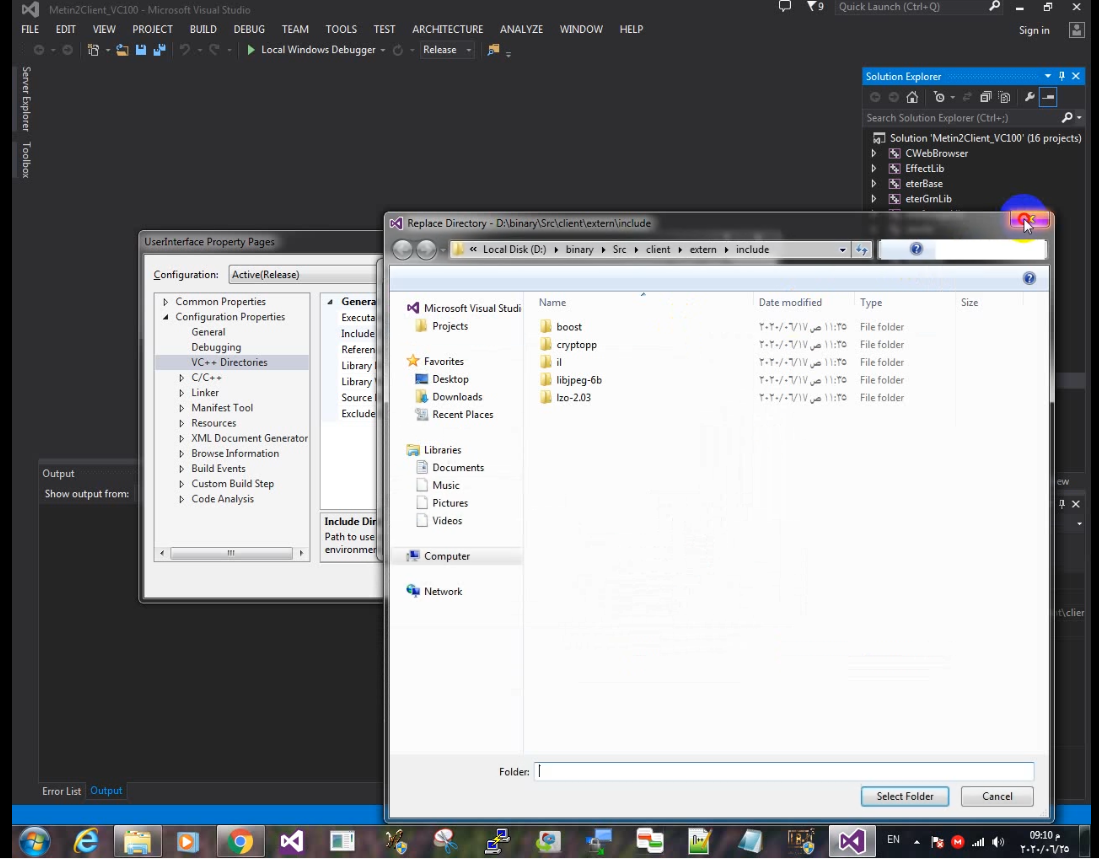Open the notifications flag icon

pos(812,7)
